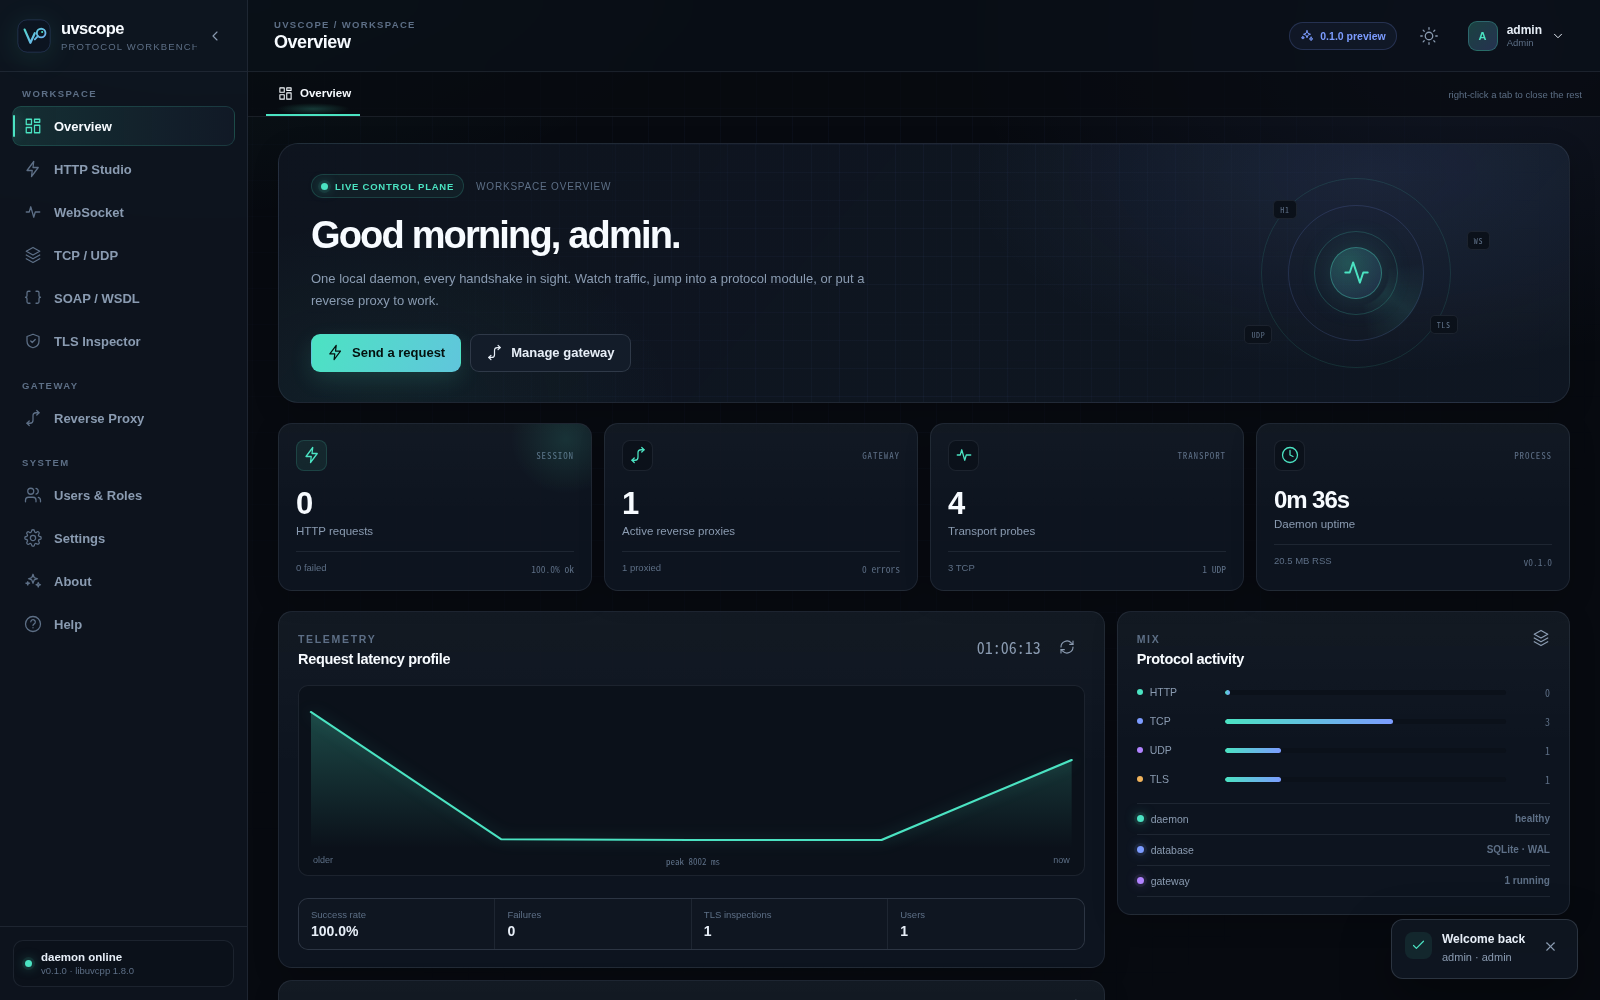This screenshot has width=1600, height=1000.
Task: Click the Reverse Proxy route icon
Action: (33, 418)
